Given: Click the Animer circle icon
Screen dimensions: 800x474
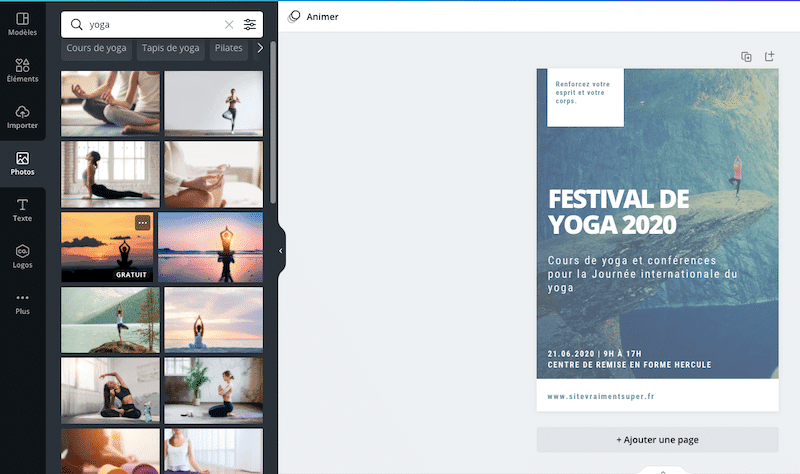Looking at the screenshot, I should (x=294, y=17).
